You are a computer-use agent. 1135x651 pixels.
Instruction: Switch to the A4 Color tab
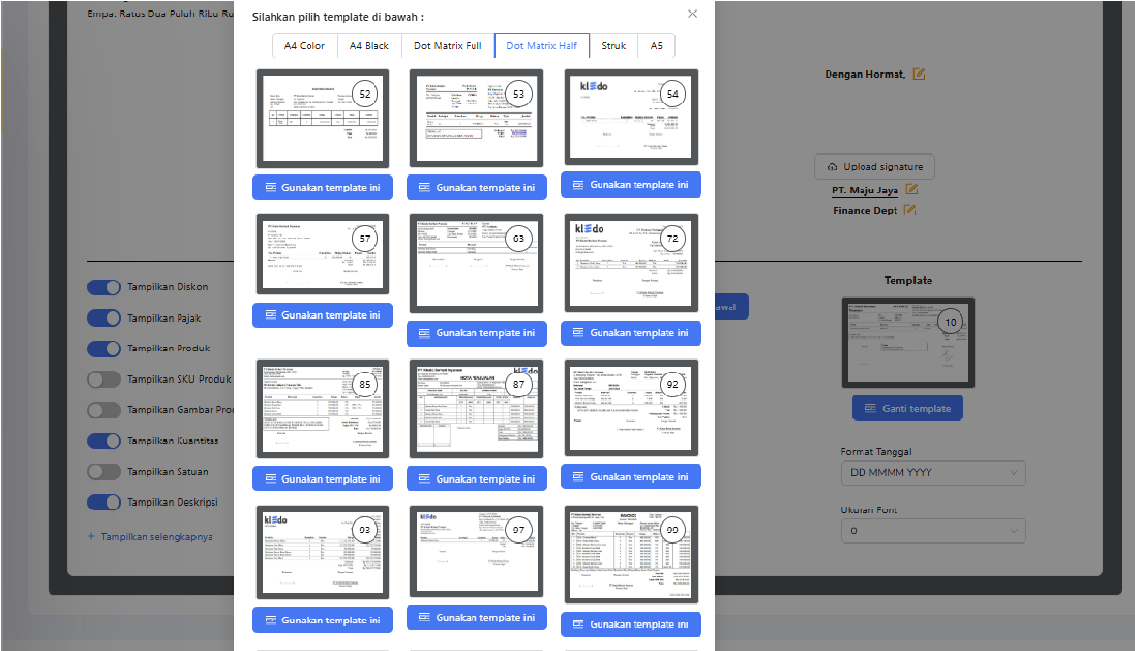point(304,45)
